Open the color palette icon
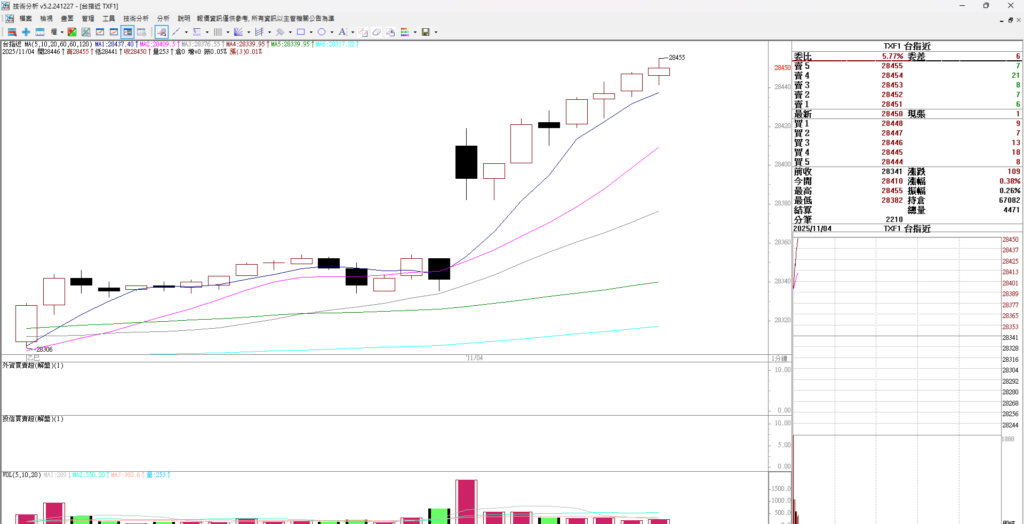Screen dimensions: 1024x524 tap(404, 32)
